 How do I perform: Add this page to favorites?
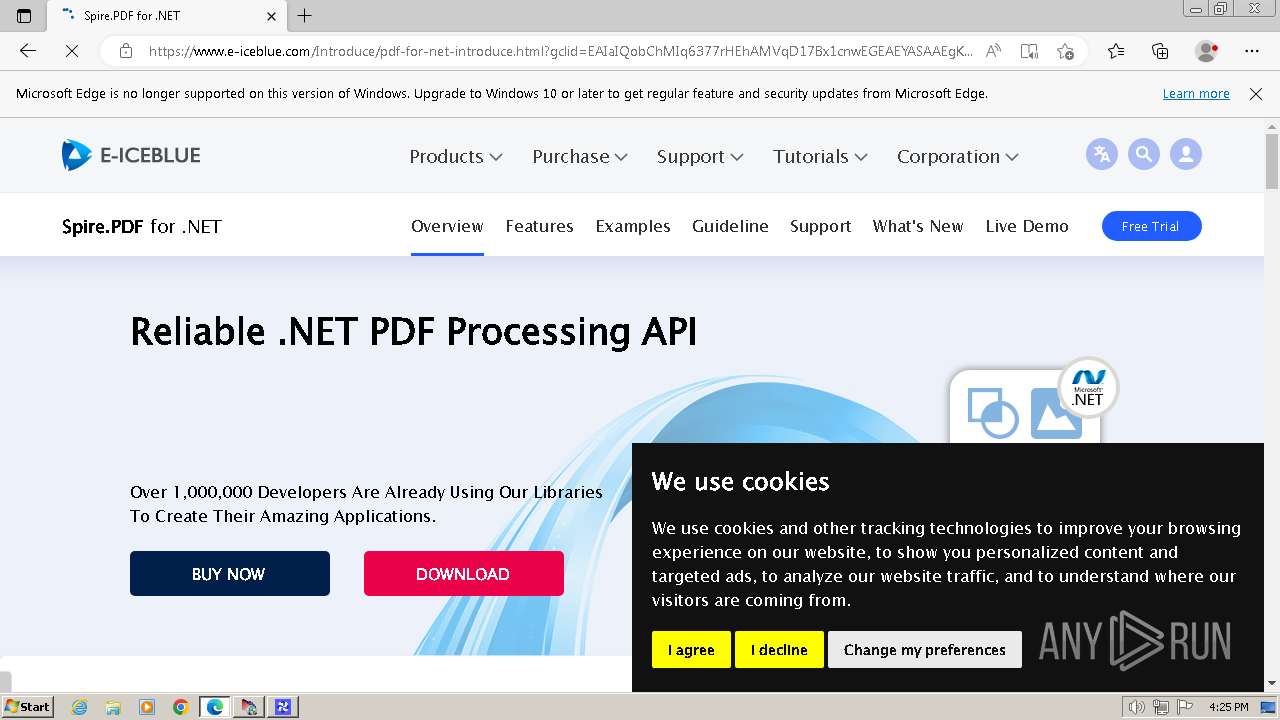click(1065, 51)
